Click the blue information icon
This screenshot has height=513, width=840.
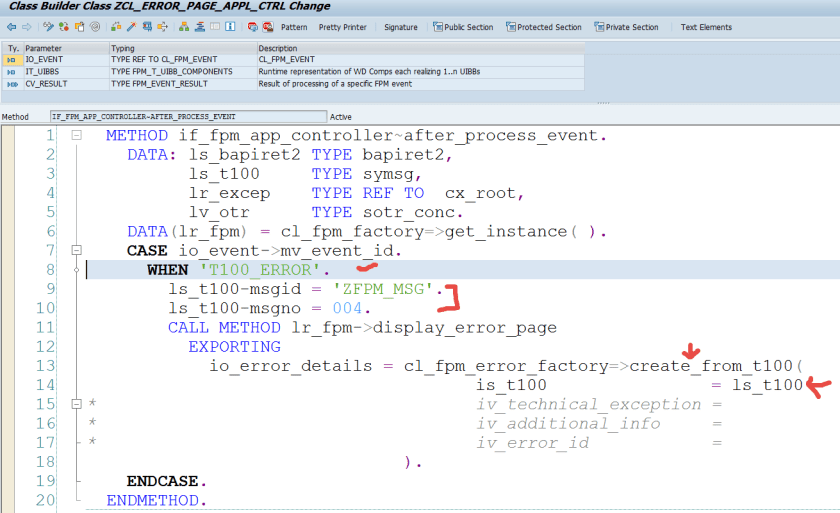tap(230, 27)
